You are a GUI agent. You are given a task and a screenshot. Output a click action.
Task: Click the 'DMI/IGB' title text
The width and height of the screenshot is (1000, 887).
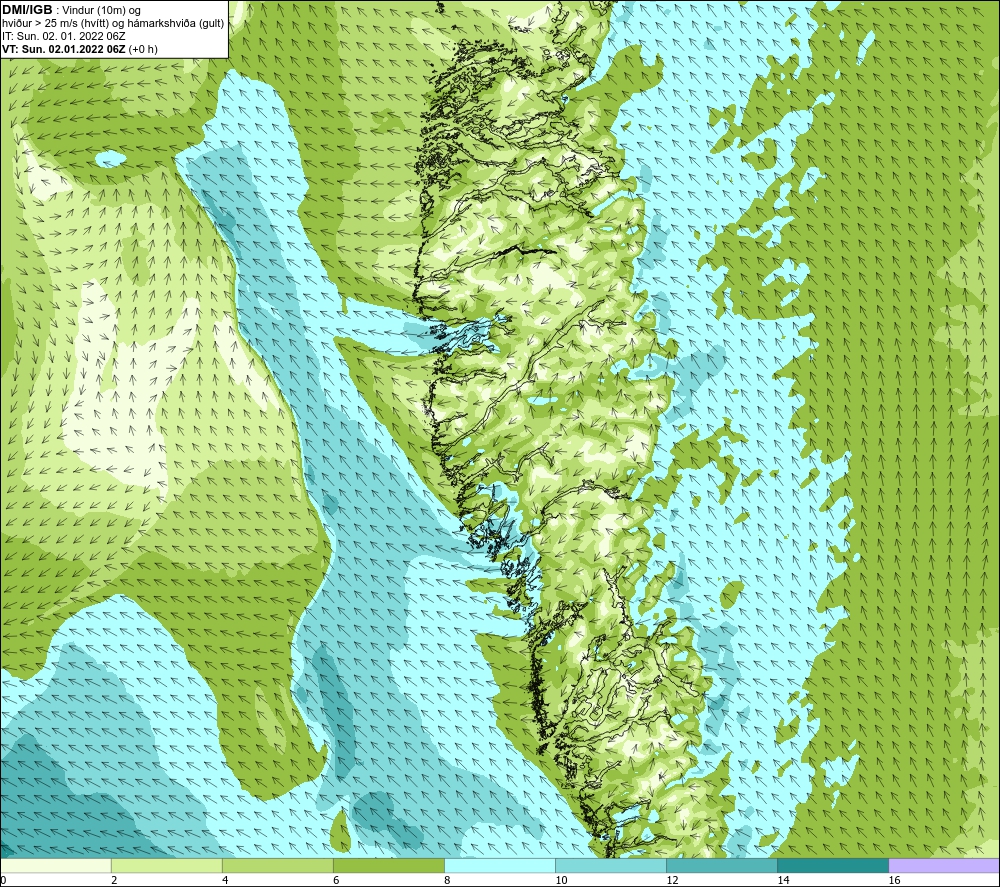click(x=27, y=10)
